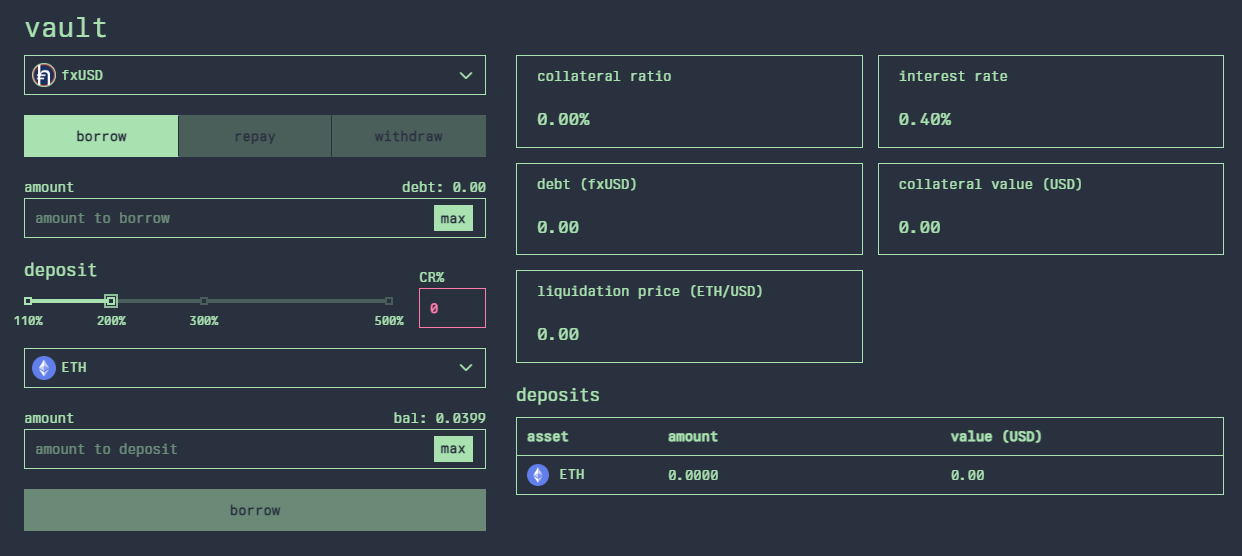Set the deposit slider to the 500% stop
Viewport: 1242px width, 556px height.
click(389, 301)
